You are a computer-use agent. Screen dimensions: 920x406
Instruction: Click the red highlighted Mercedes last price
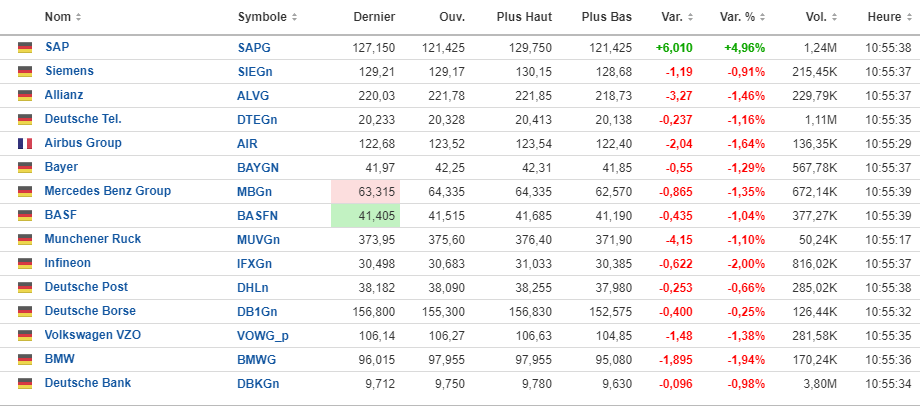click(365, 191)
